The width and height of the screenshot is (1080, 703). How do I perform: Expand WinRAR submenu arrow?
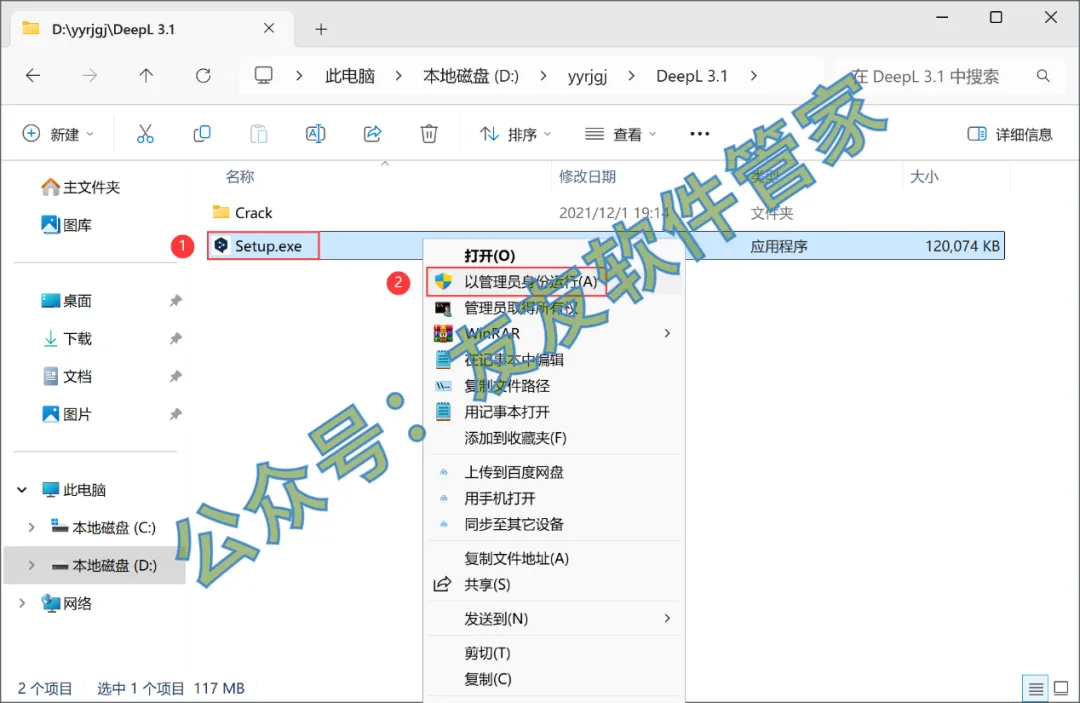pos(667,333)
